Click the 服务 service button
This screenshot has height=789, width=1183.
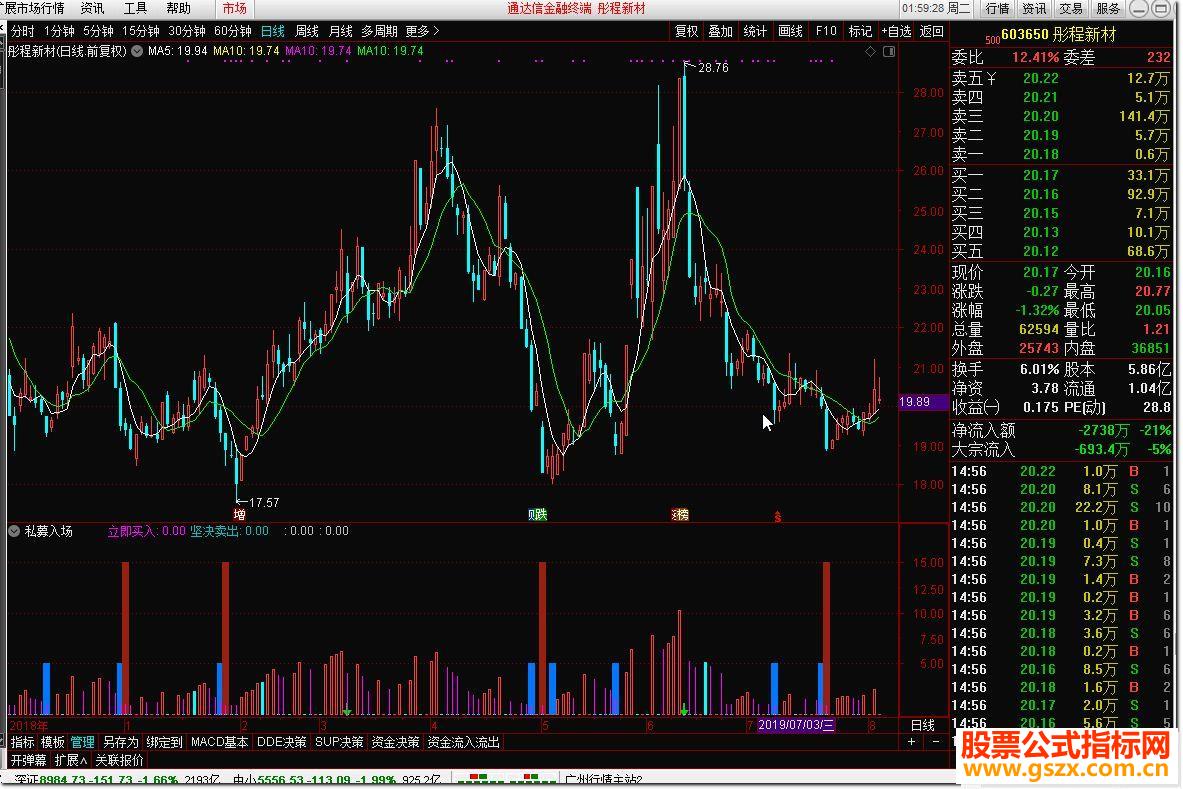point(1108,8)
